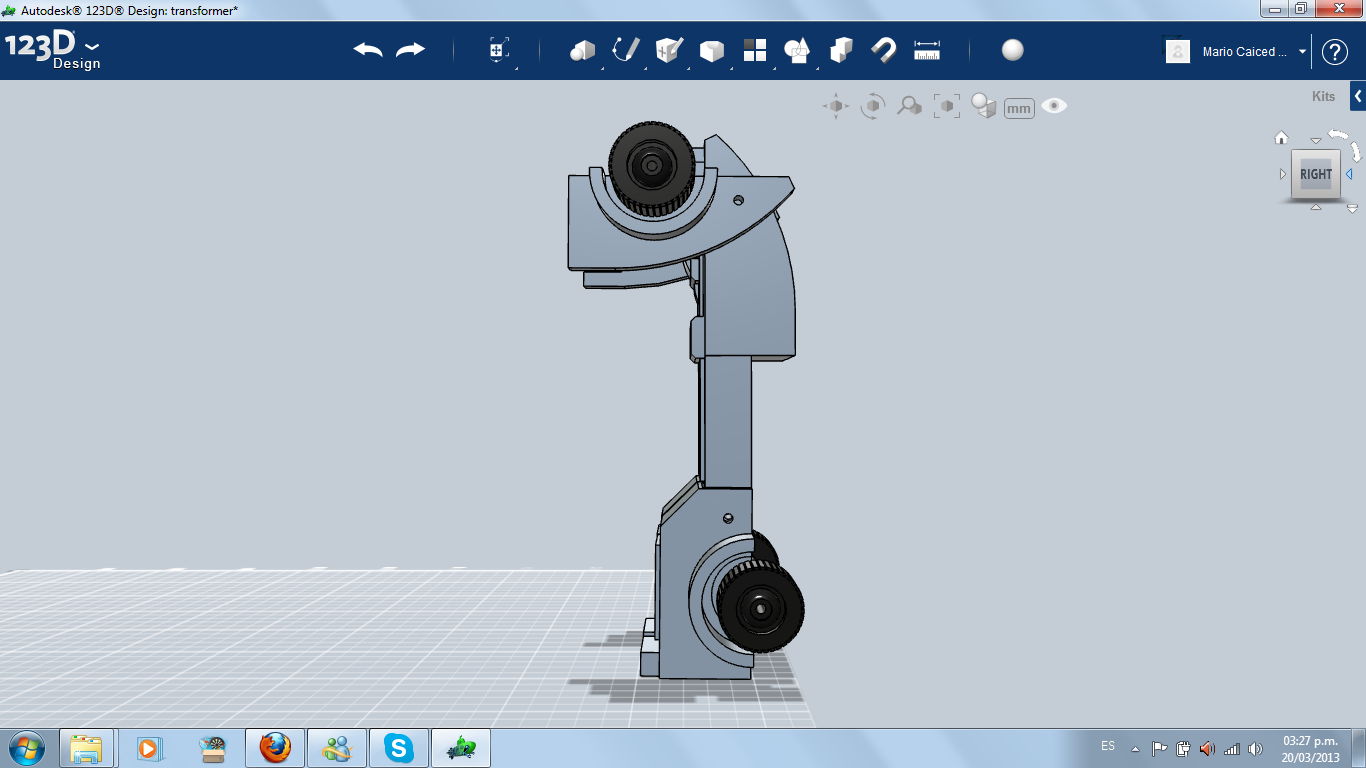This screenshot has height=768, width=1366.
Task: Open the Transform tool
Action: pos(499,50)
